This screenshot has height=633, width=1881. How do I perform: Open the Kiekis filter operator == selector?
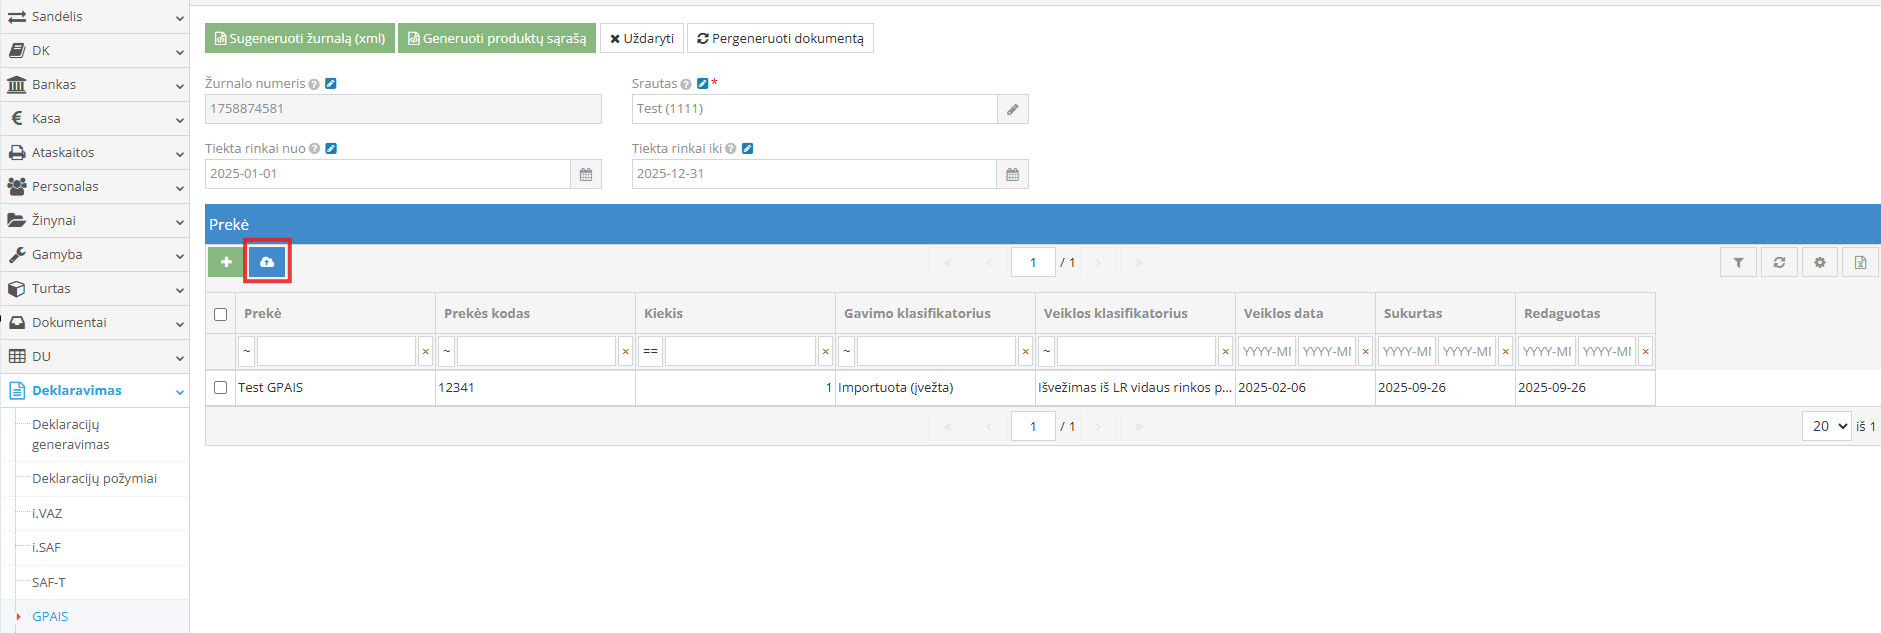coord(651,351)
